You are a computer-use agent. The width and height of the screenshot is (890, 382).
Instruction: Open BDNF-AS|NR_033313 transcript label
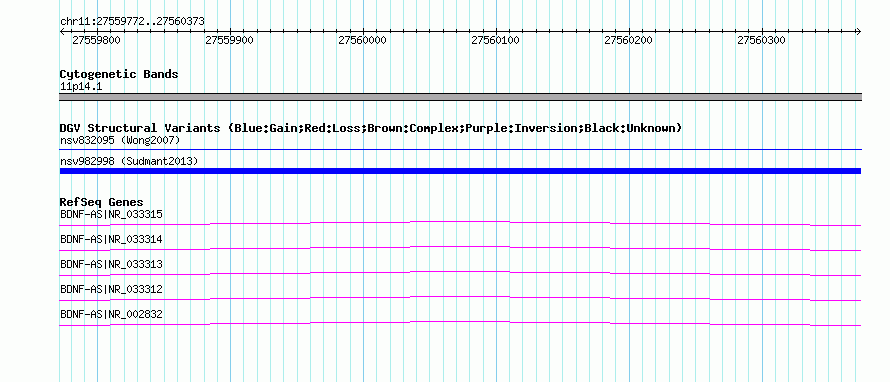point(111,265)
